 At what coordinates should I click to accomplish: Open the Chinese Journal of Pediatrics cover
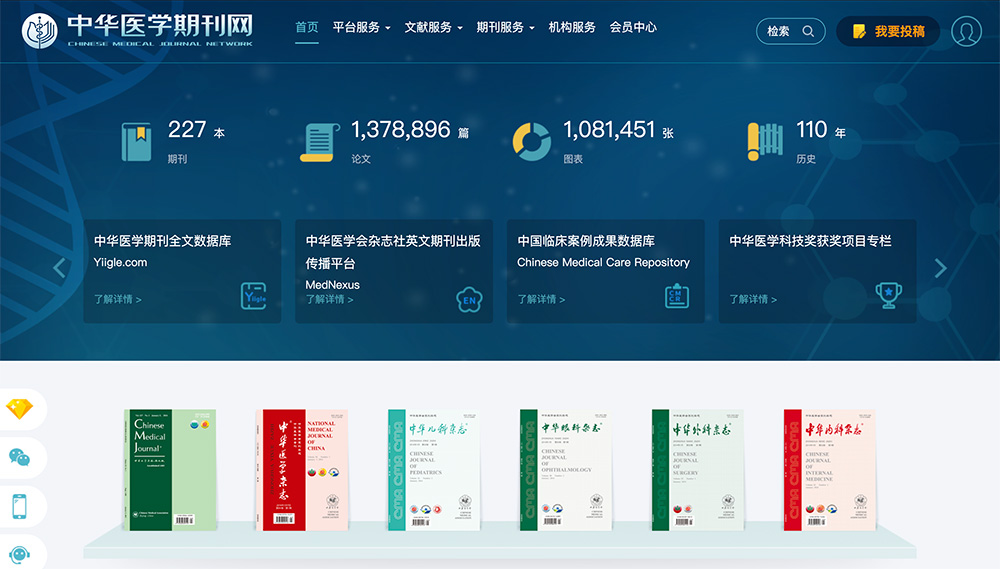pos(434,470)
